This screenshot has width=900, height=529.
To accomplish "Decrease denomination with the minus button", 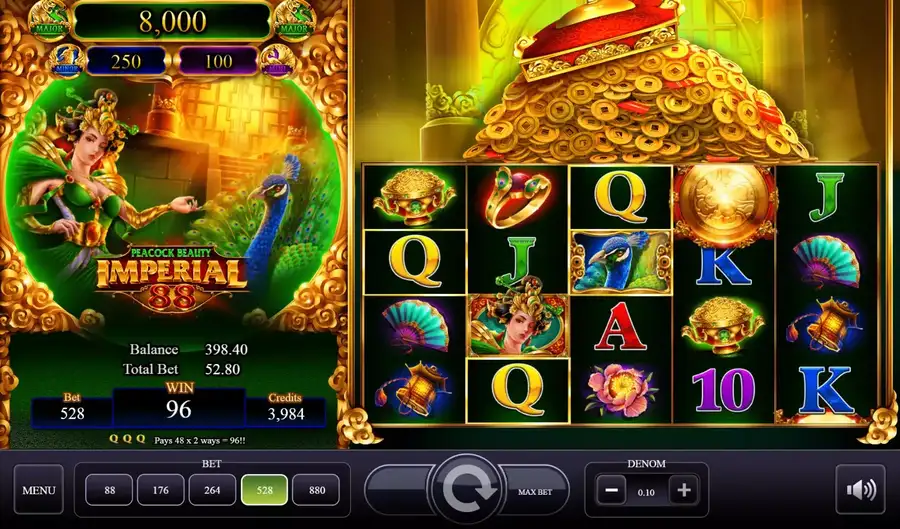I will tap(611, 491).
